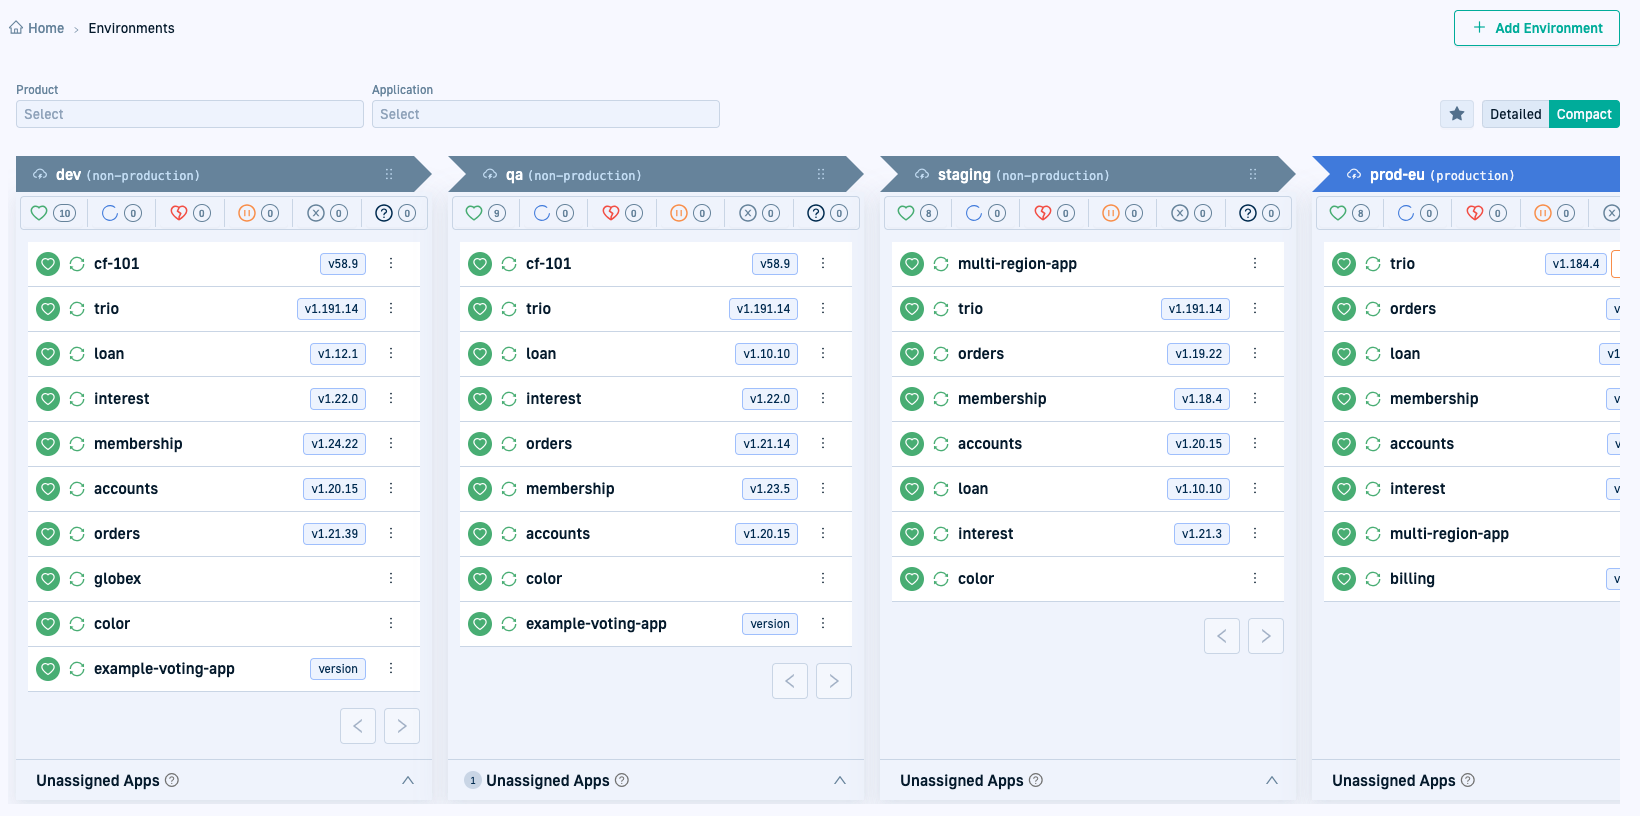1640x816 pixels.
Task: Click the help icon next to dev Unassigned Apps
Action: click(x=172, y=780)
